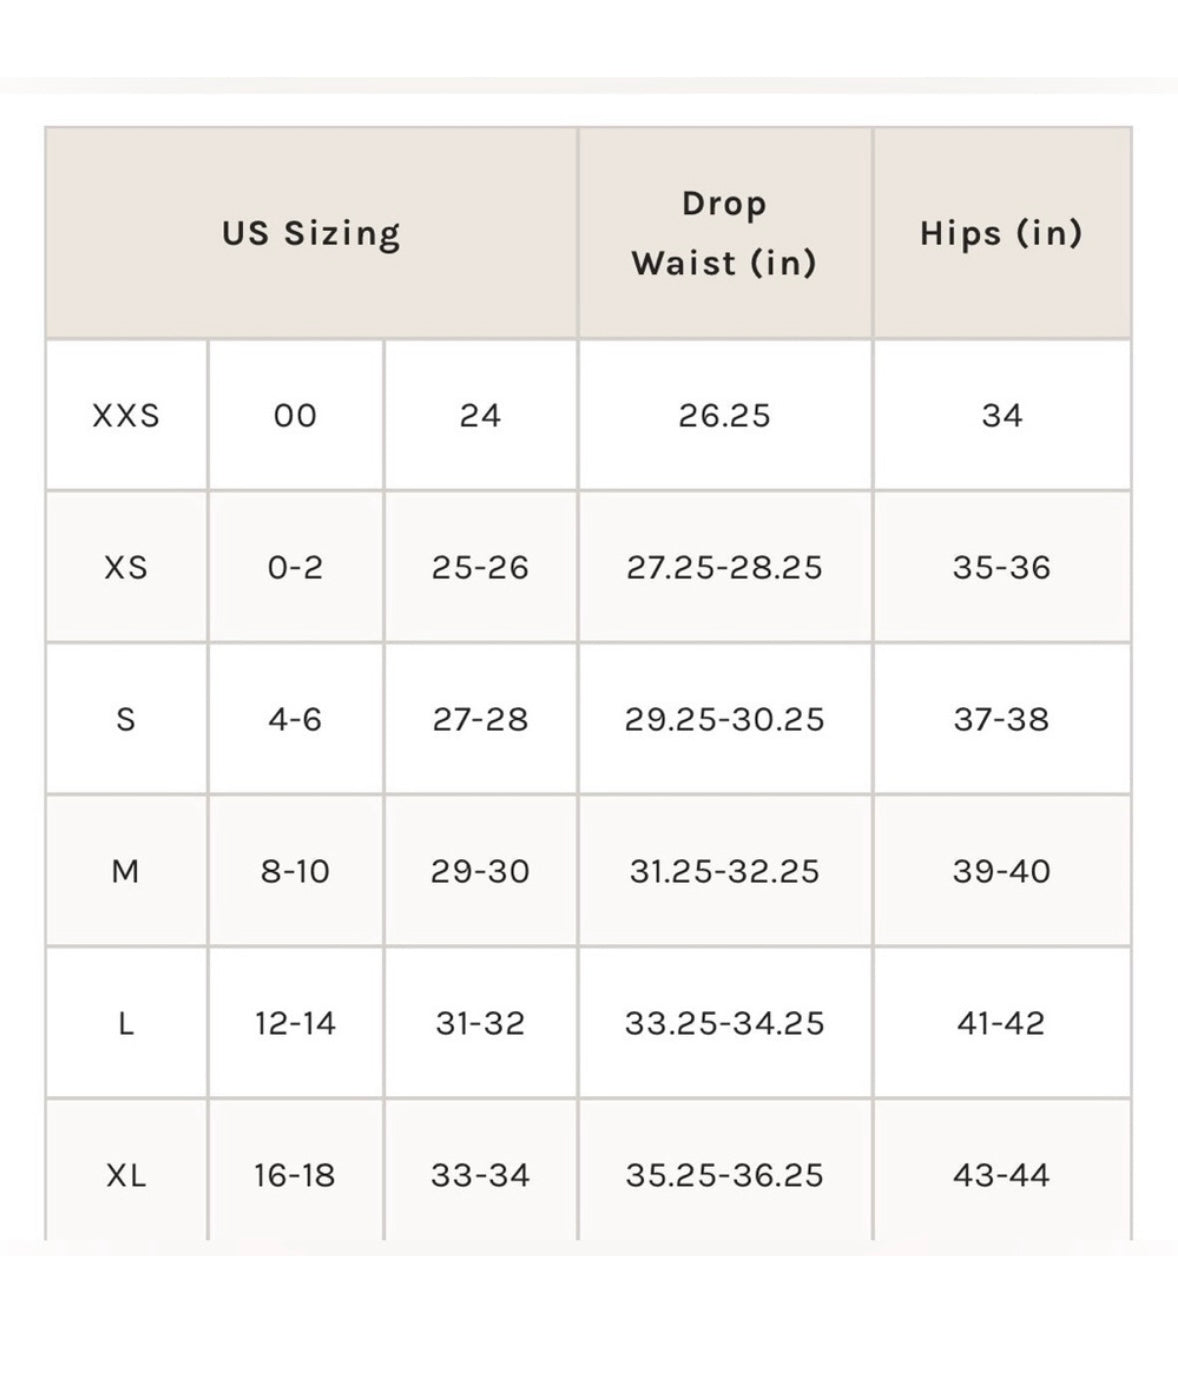This screenshot has height=1394, width=1178.
Task: Click the 00 numeric size cell
Action: click(295, 415)
